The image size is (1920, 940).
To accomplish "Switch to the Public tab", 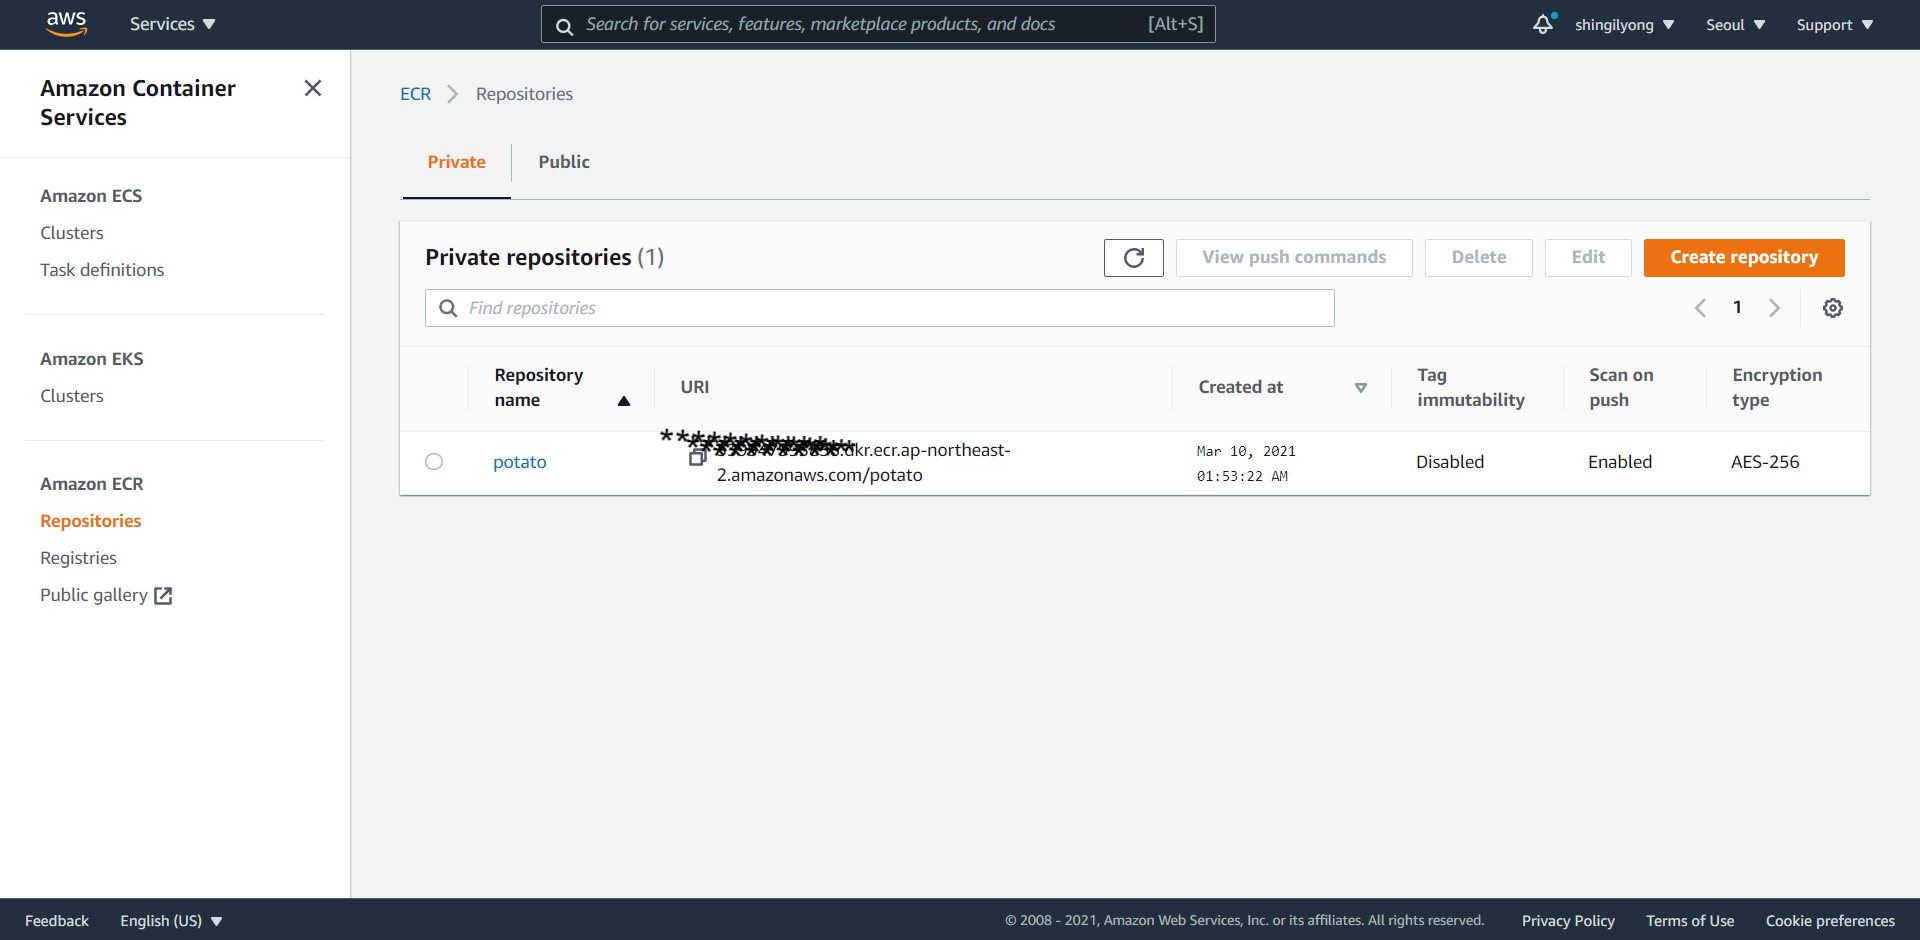I will [x=564, y=162].
